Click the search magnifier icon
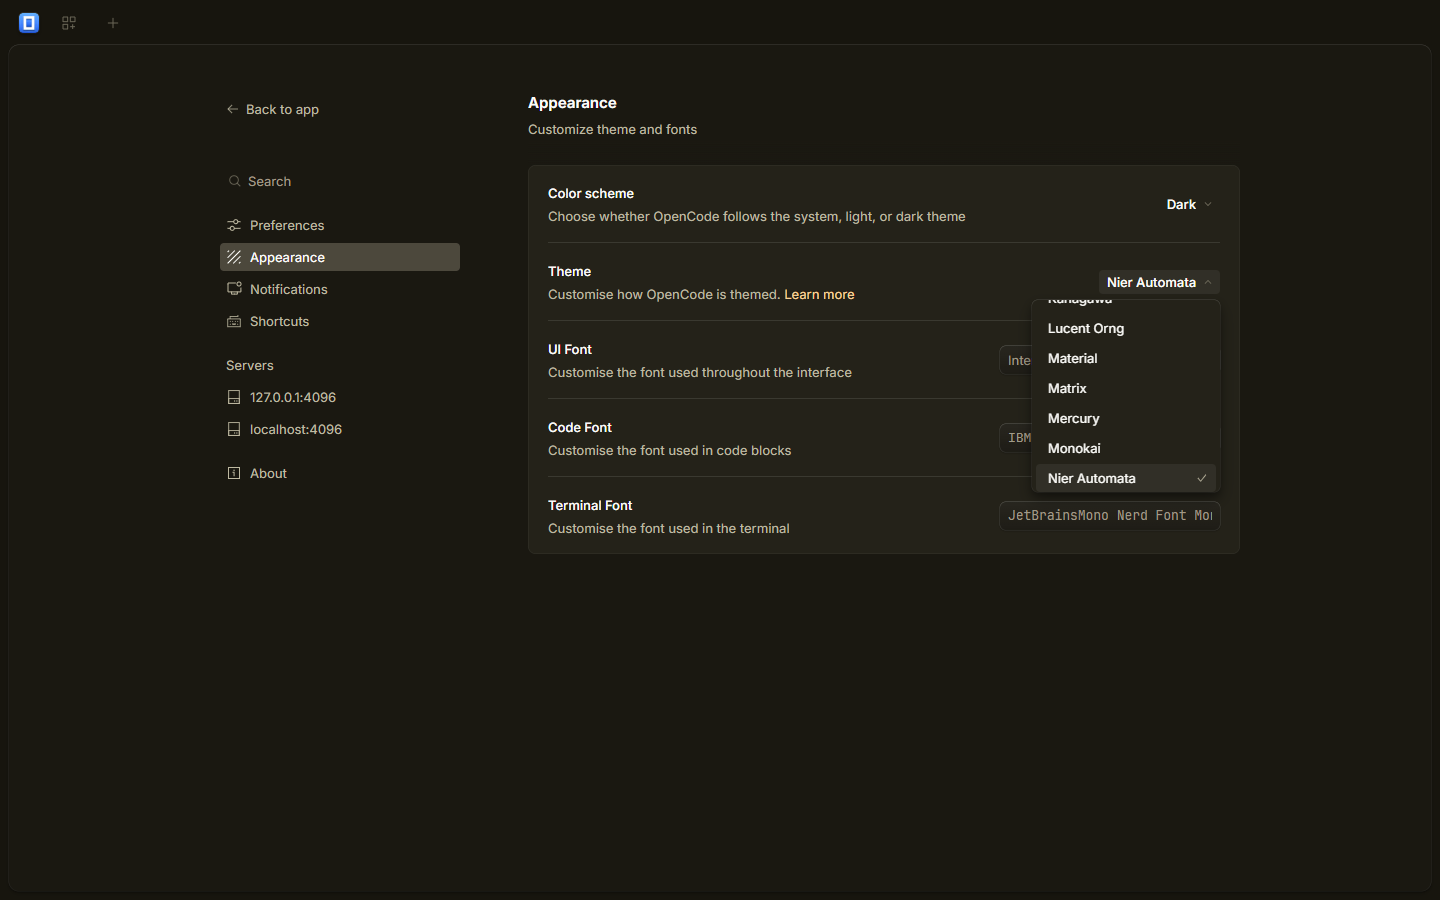 [x=234, y=181]
